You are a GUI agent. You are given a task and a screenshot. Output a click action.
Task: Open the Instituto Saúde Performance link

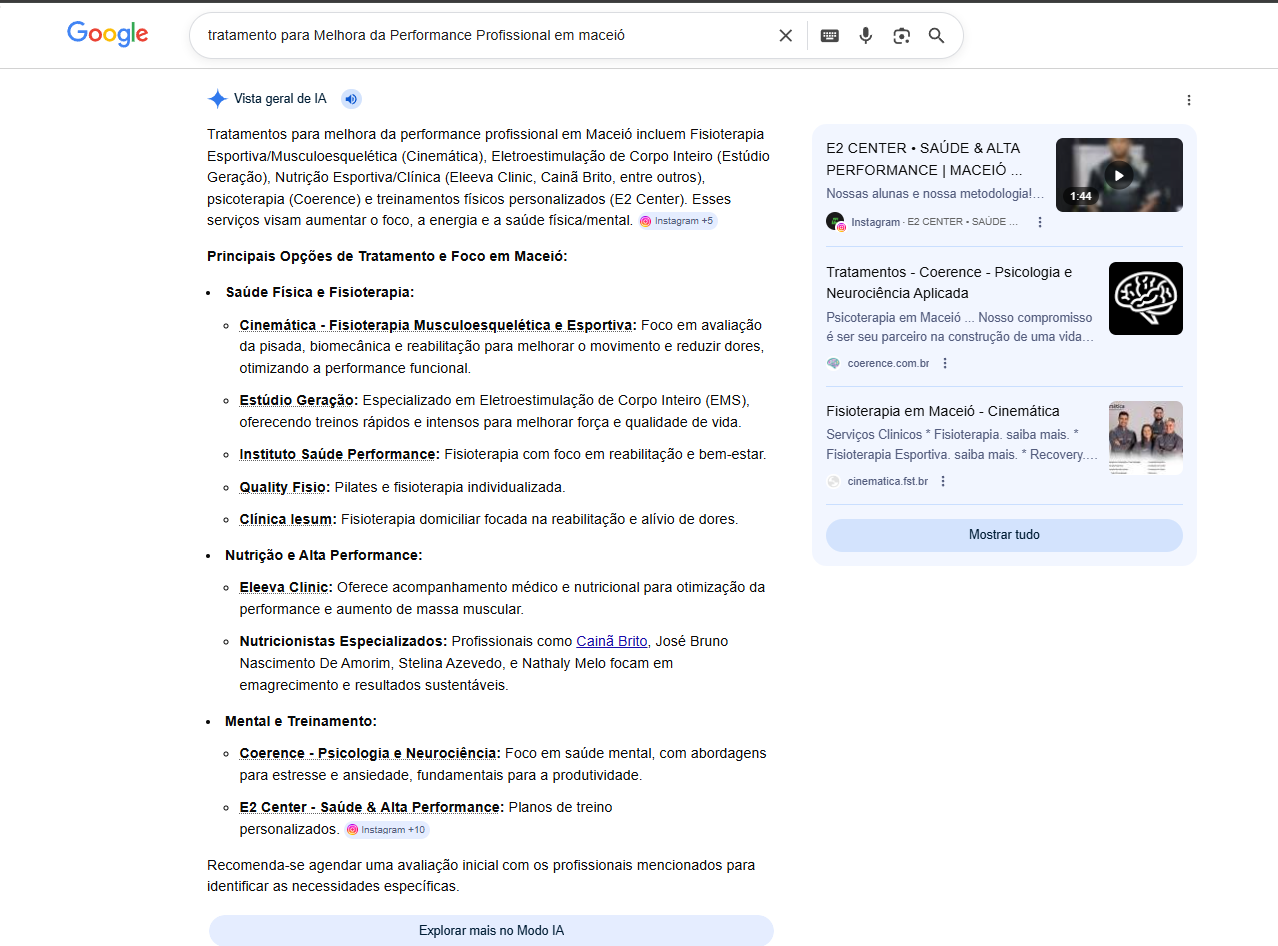pos(339,454)
